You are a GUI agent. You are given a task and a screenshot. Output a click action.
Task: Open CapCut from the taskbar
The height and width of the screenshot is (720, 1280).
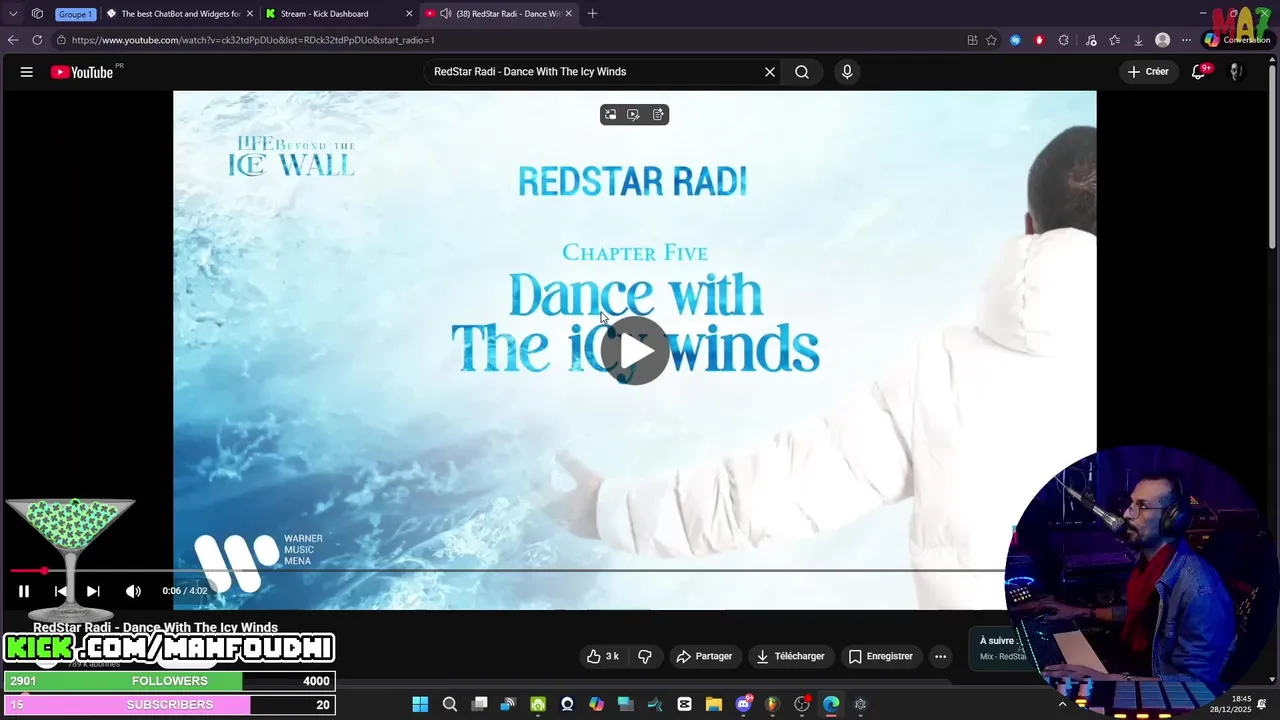click(x=684, y=704)
